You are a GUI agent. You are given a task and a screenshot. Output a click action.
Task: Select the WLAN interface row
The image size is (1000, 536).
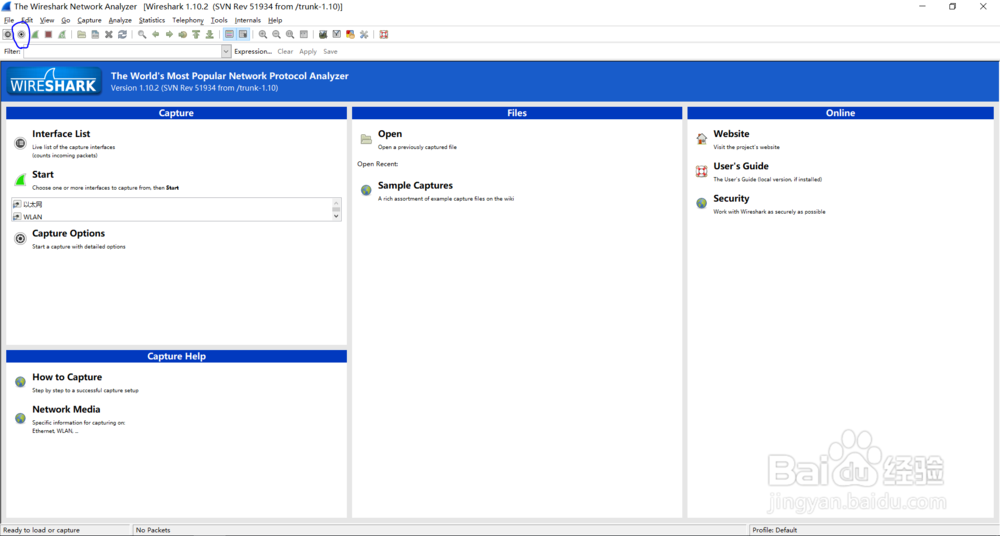coord(172,216)
